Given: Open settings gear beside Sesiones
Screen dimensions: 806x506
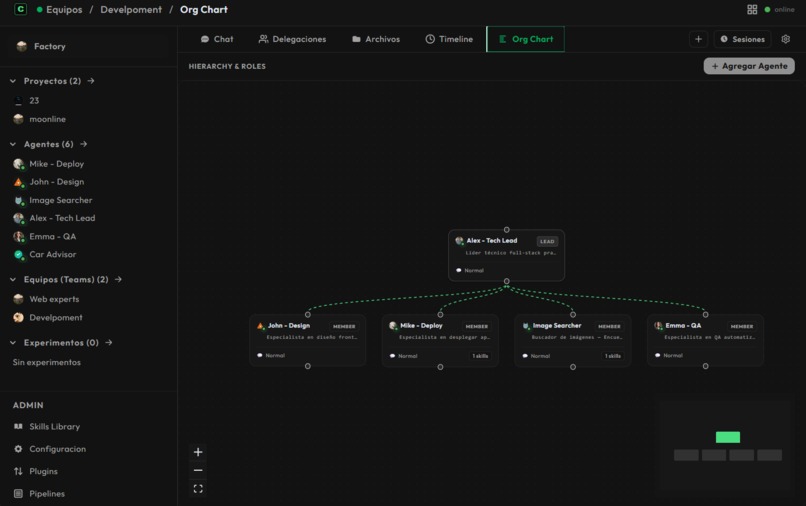Looking at the screenshot, I should (x=785, y=39).
